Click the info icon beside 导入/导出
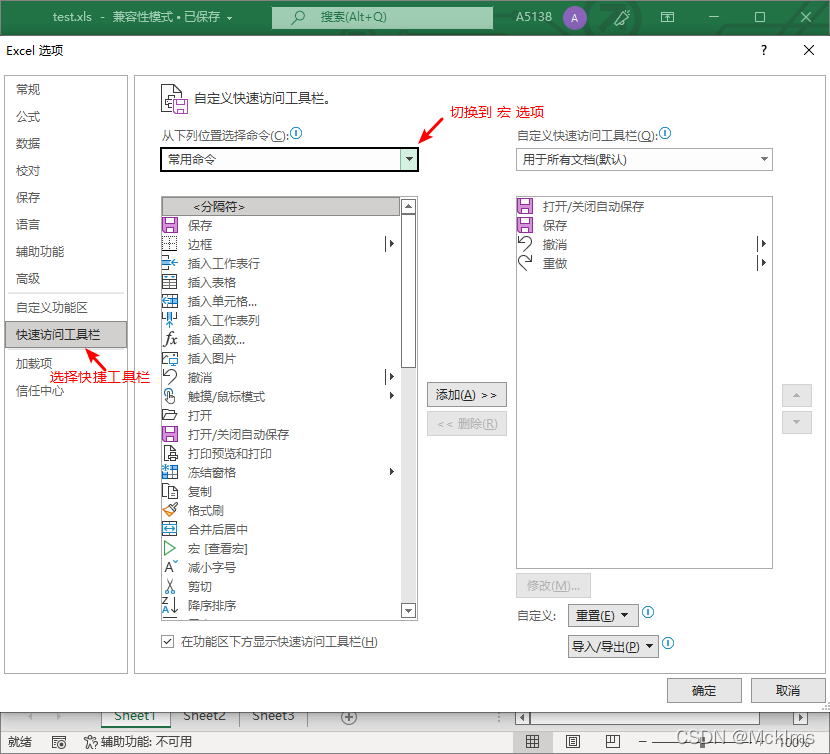The image size is (830, 754). (668, 643)
